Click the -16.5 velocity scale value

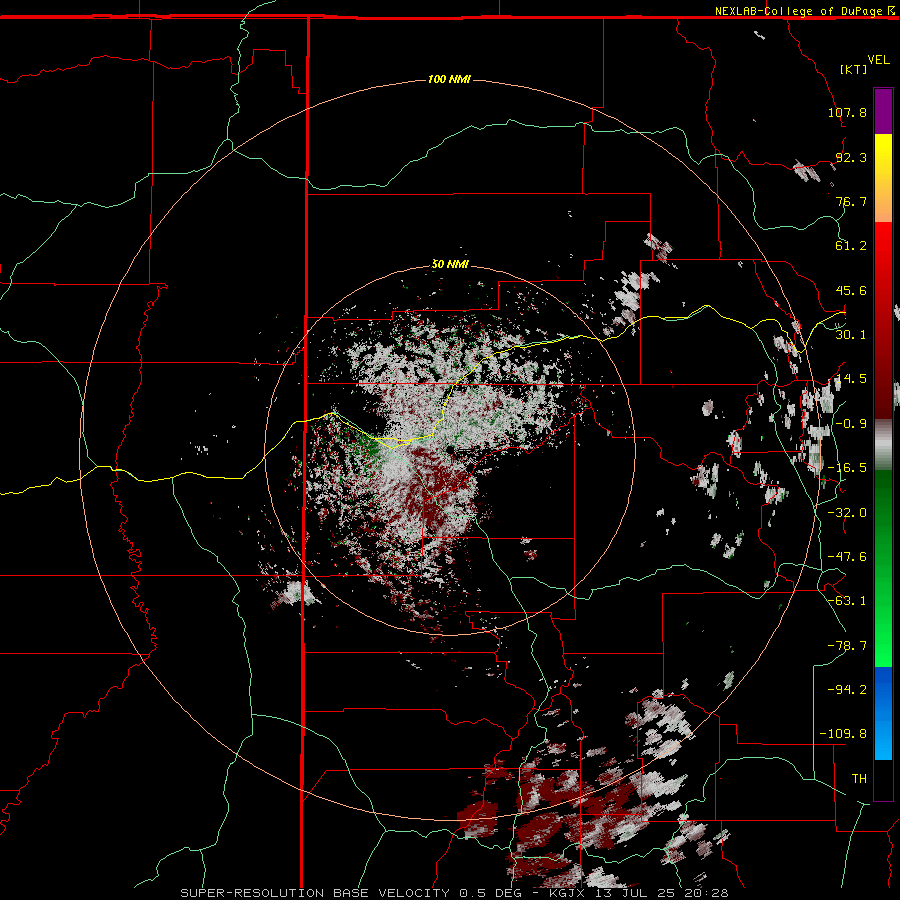click(x=847, y=468)
